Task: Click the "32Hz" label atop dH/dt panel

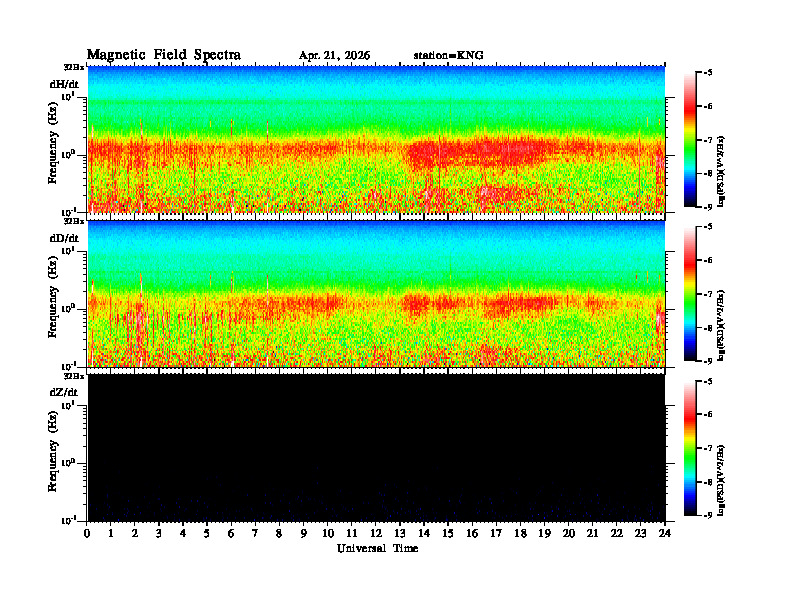Action: click(x=73, y=67)
